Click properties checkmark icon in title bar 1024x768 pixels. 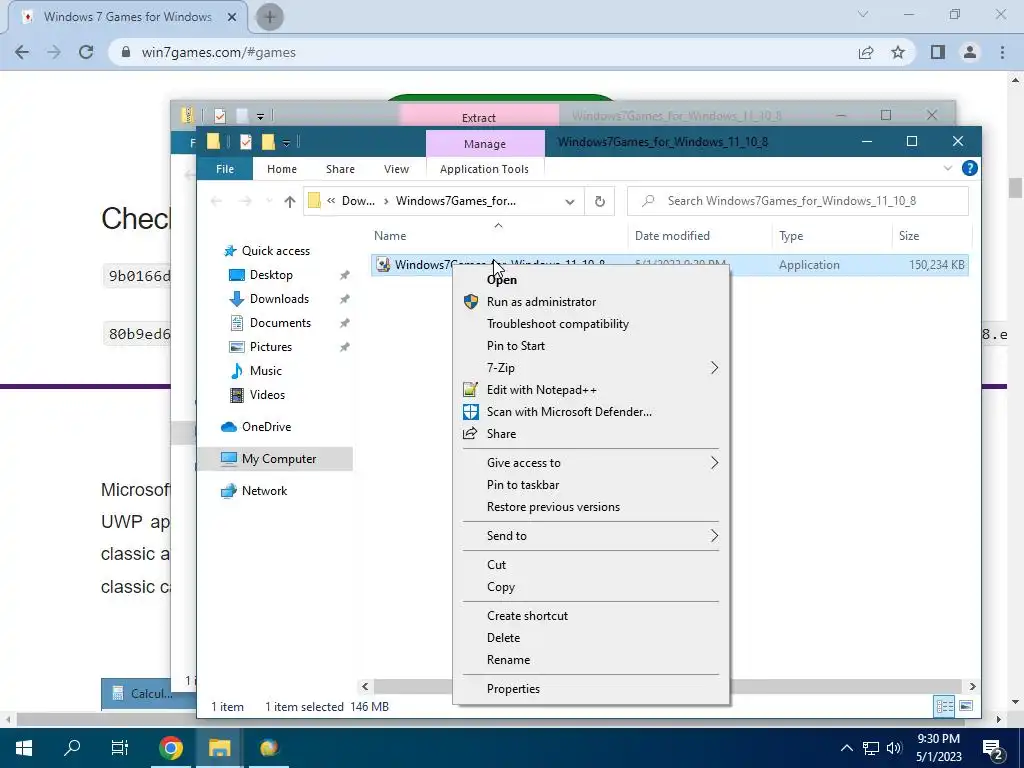pyautogui.click(x=246, y=142)
